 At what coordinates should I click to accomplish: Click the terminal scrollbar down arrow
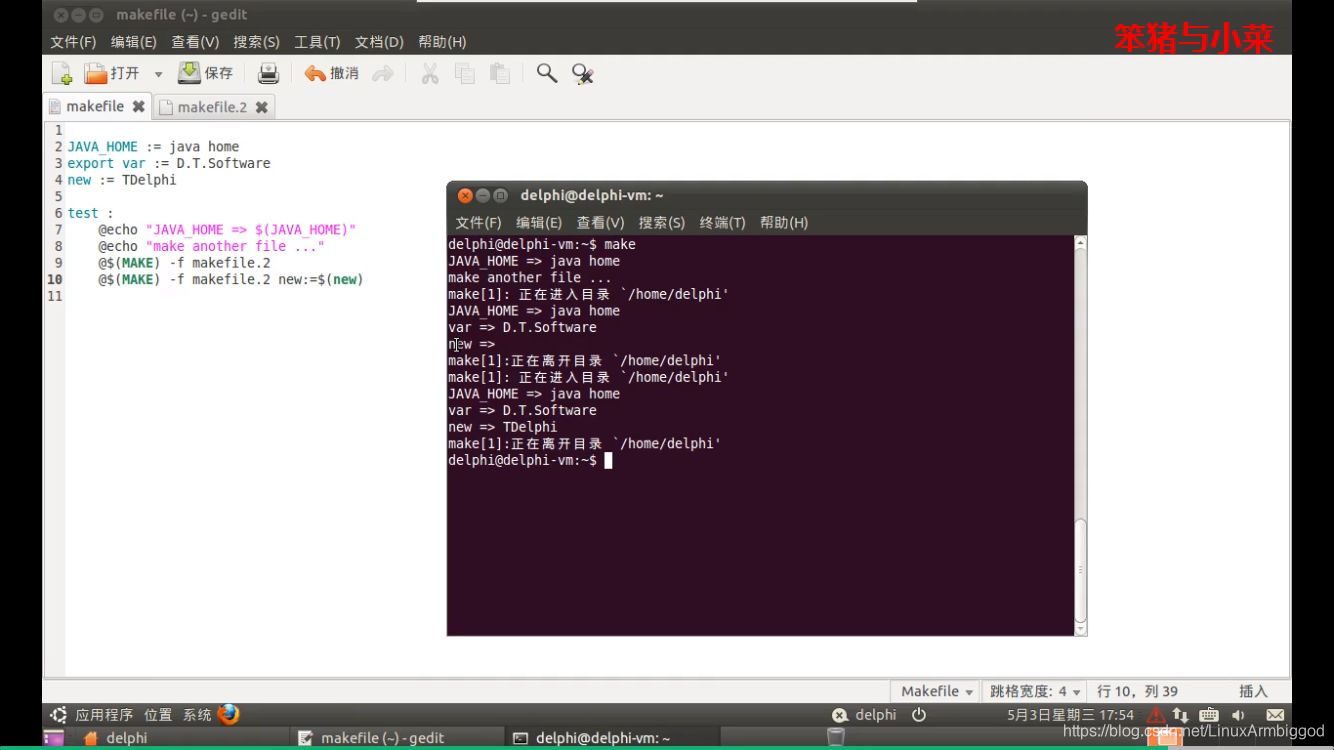tap(1080, 629)
